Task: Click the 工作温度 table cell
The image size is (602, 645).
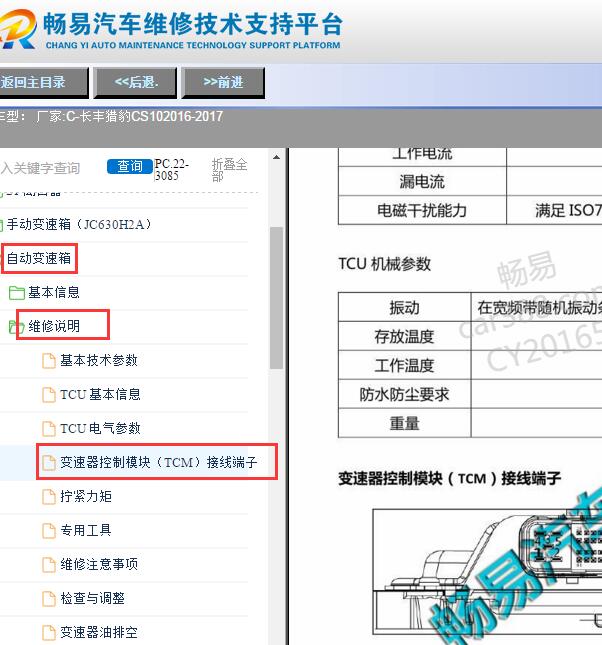Action: [x=404, y=365]
